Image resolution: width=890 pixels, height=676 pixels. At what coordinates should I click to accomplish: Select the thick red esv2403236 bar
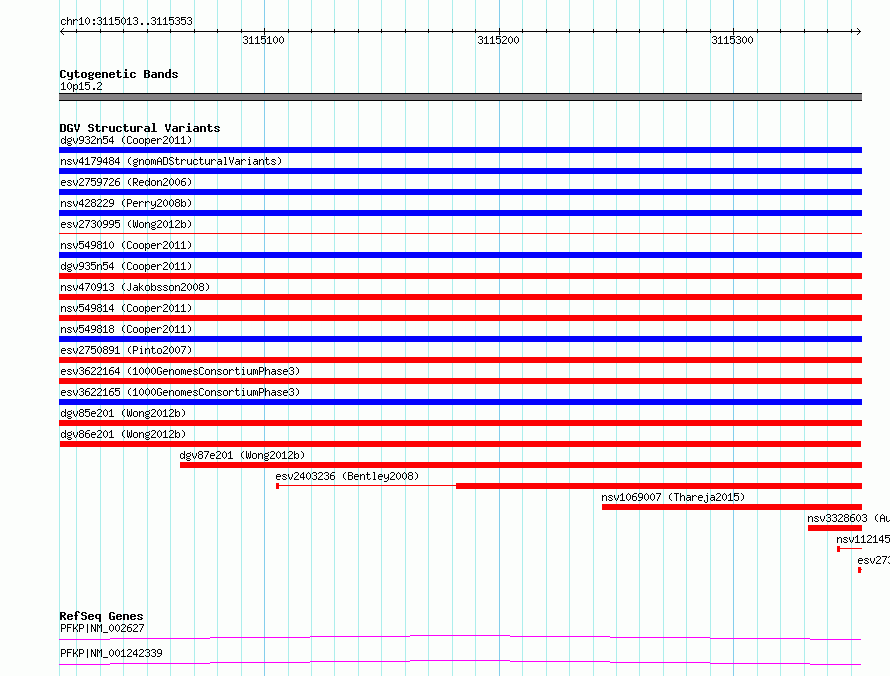pos(659,486)
